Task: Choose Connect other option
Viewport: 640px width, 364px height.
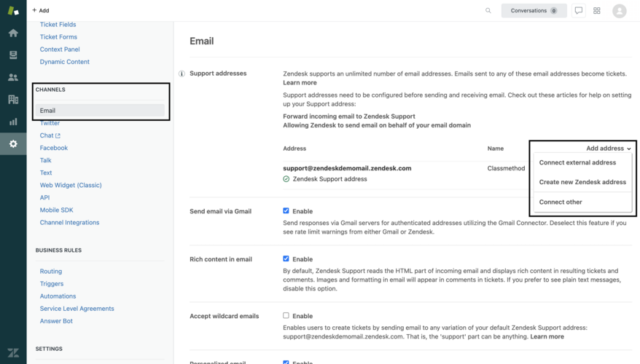Action: click(x=560, y=202)
